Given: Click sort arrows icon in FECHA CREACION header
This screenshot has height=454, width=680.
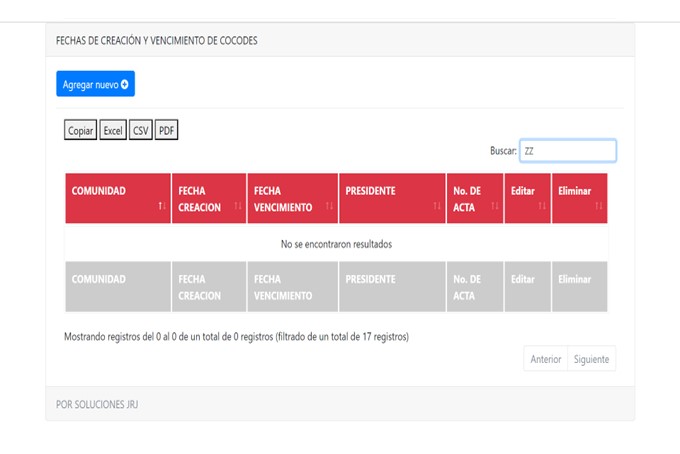Looking at the screenshot, I should (x=237, y=206).
